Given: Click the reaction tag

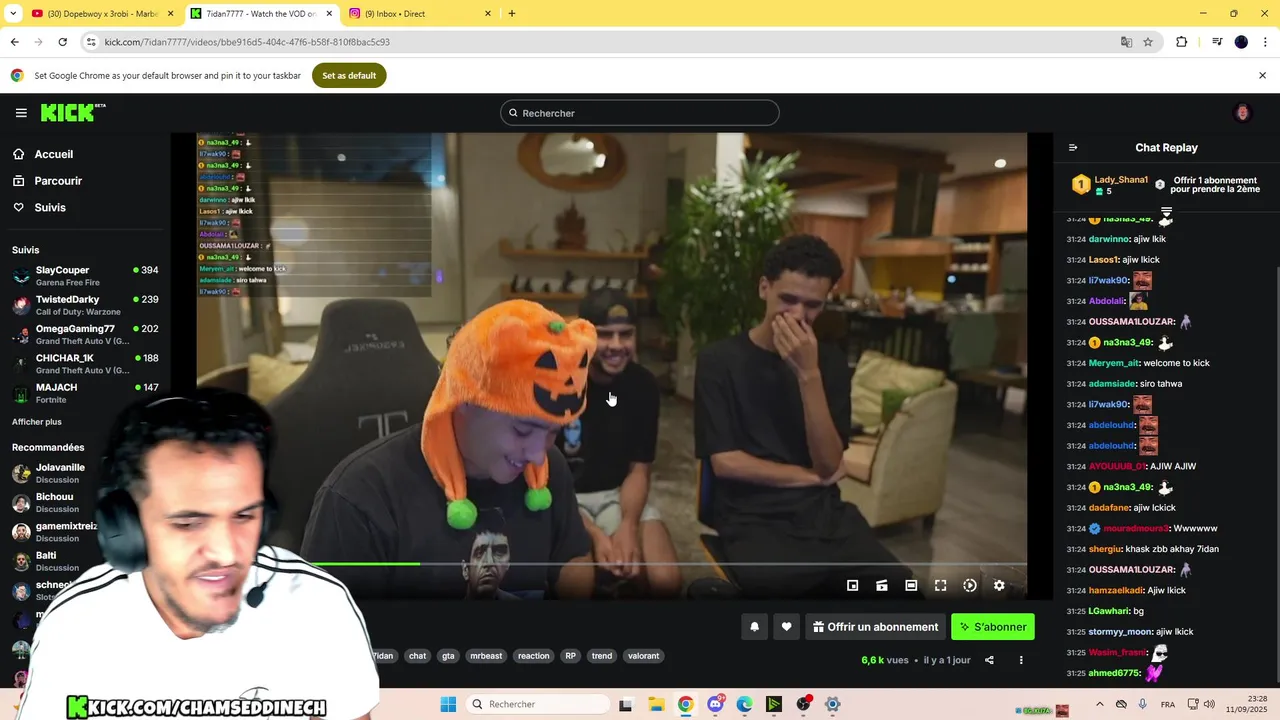Looking at the screenshot, I should [533, 656].
